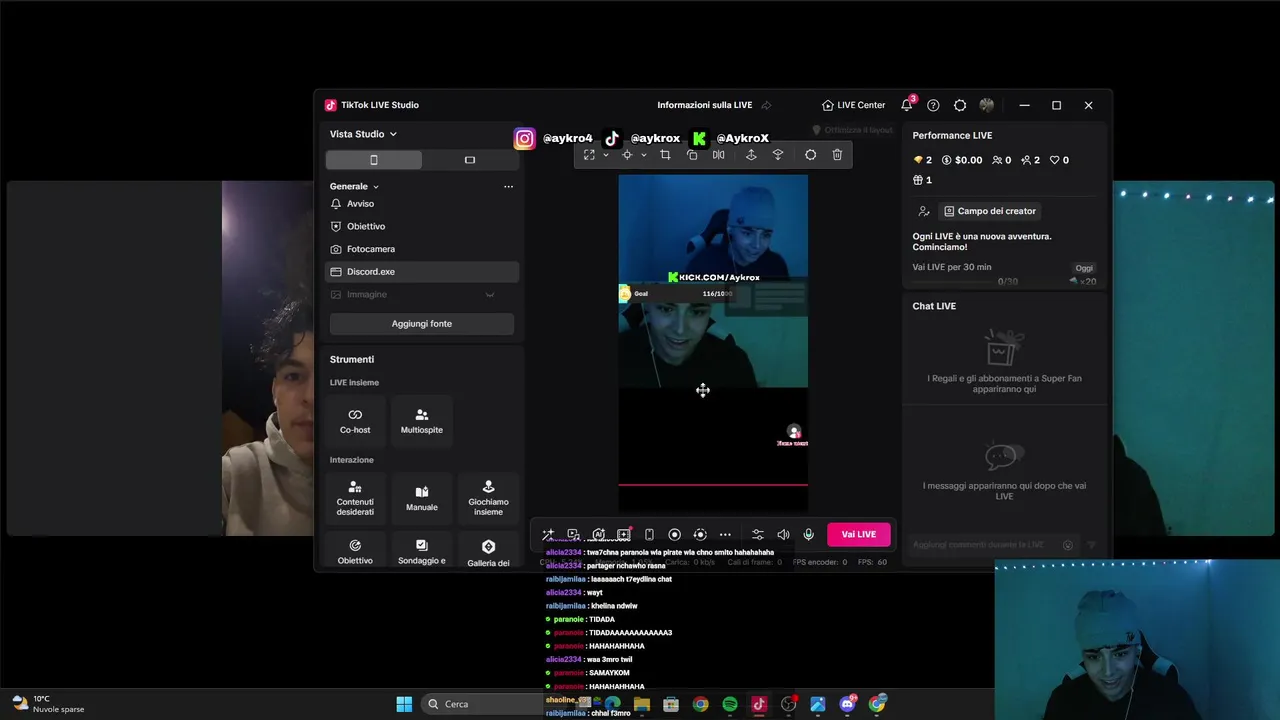1280x720 pixels.
Task: Open the source settings gear
Action: tap(810, 155)
